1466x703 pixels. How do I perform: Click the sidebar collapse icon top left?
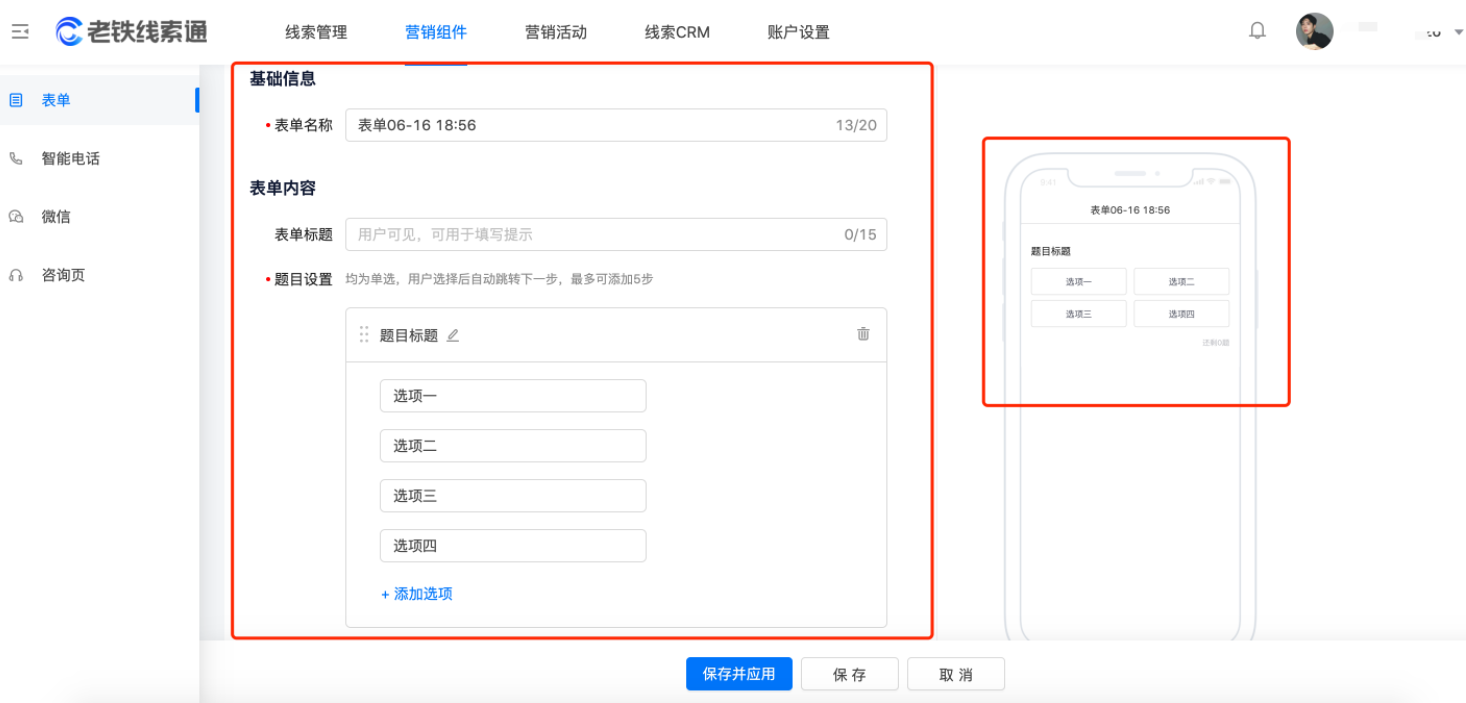tap(19, 31)
